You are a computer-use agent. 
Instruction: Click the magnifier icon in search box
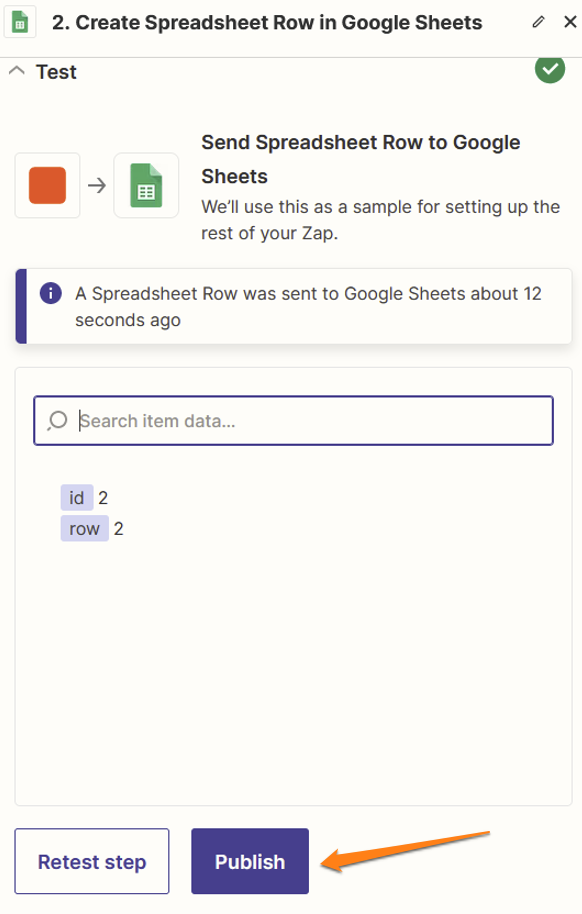tap(57, 420)
